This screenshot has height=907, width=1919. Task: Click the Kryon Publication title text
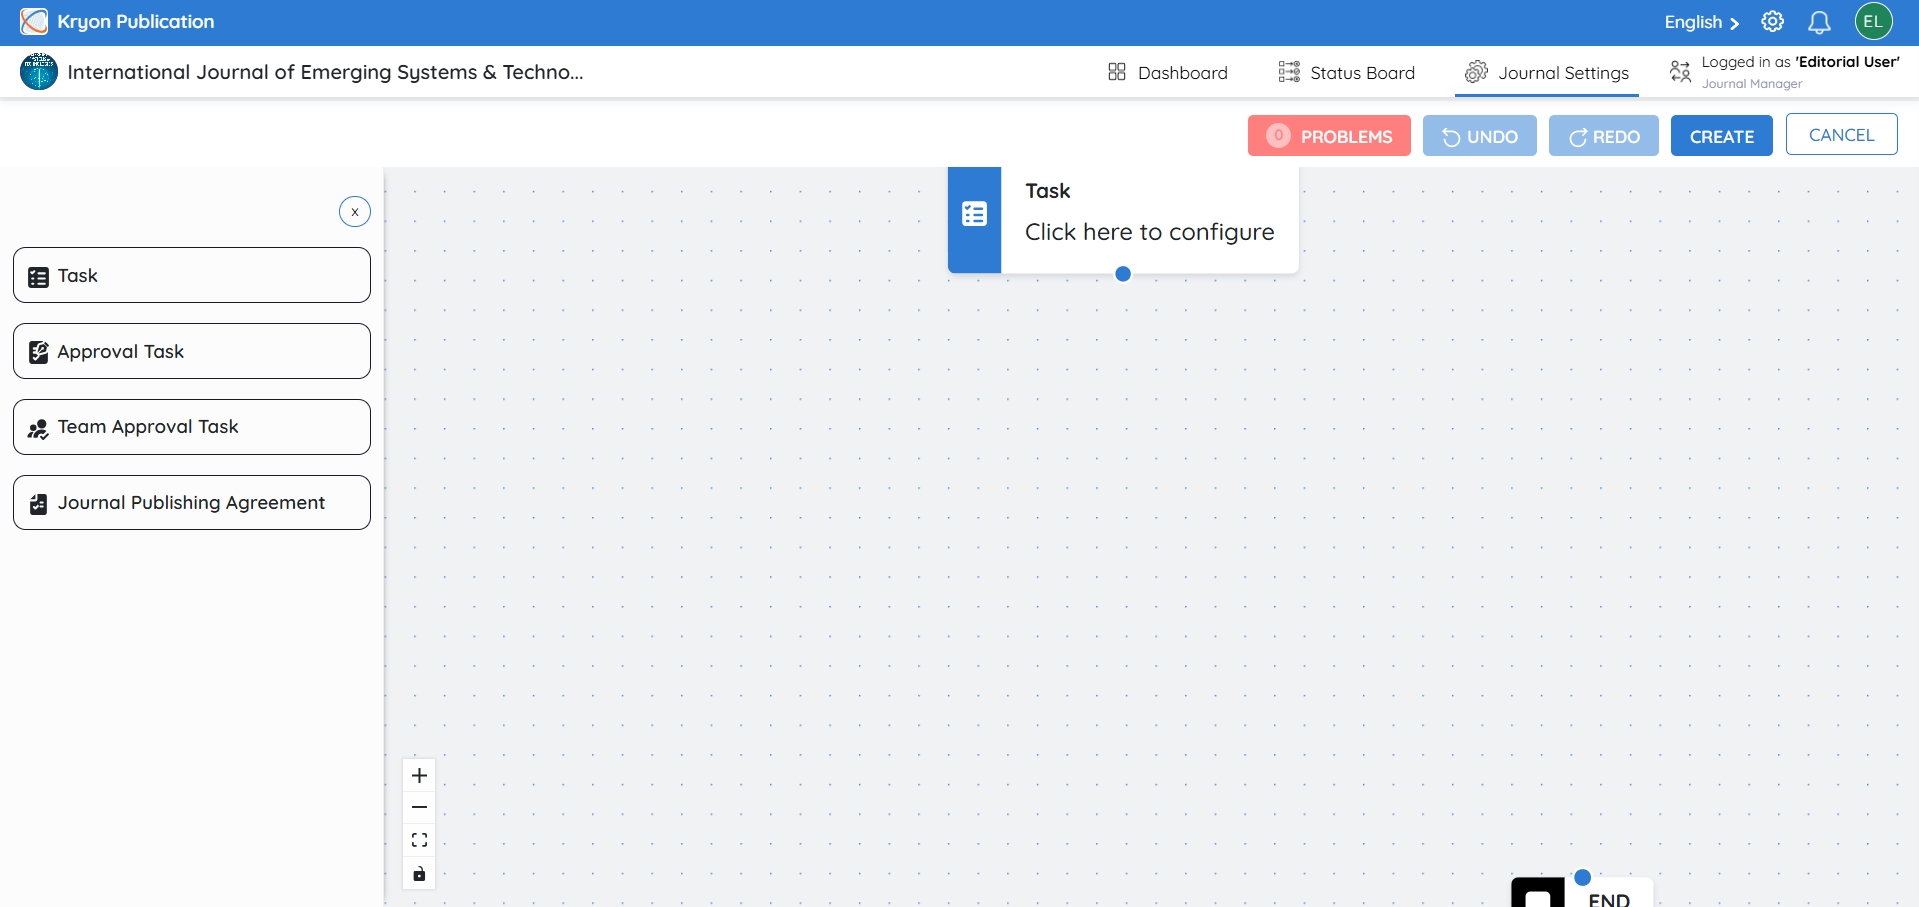pos(136,21)
